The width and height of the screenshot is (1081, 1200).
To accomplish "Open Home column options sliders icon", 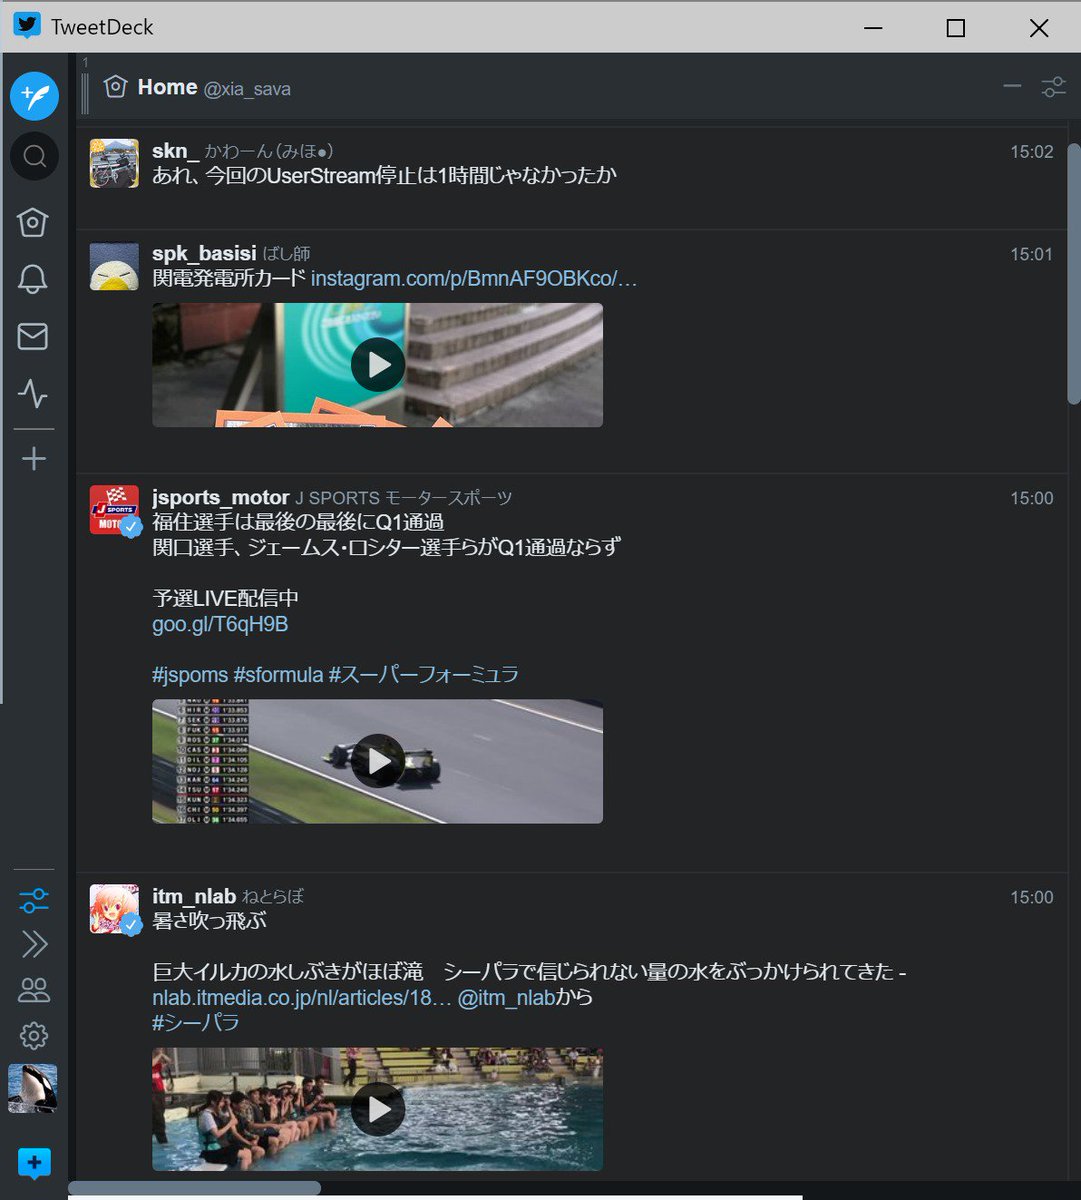I will 1053,87.
